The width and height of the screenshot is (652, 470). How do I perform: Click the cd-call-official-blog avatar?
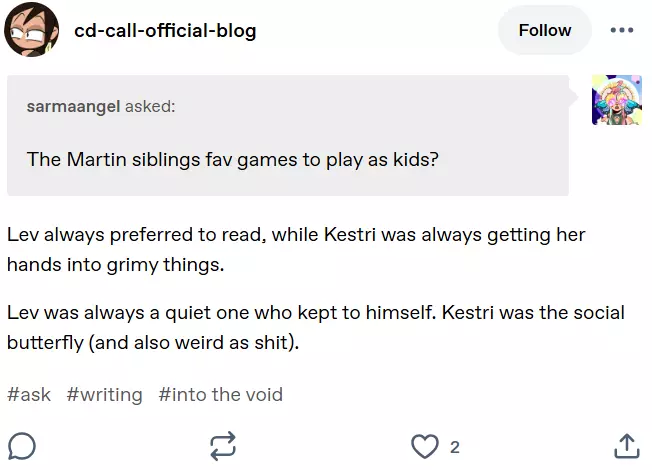[32, 30]
